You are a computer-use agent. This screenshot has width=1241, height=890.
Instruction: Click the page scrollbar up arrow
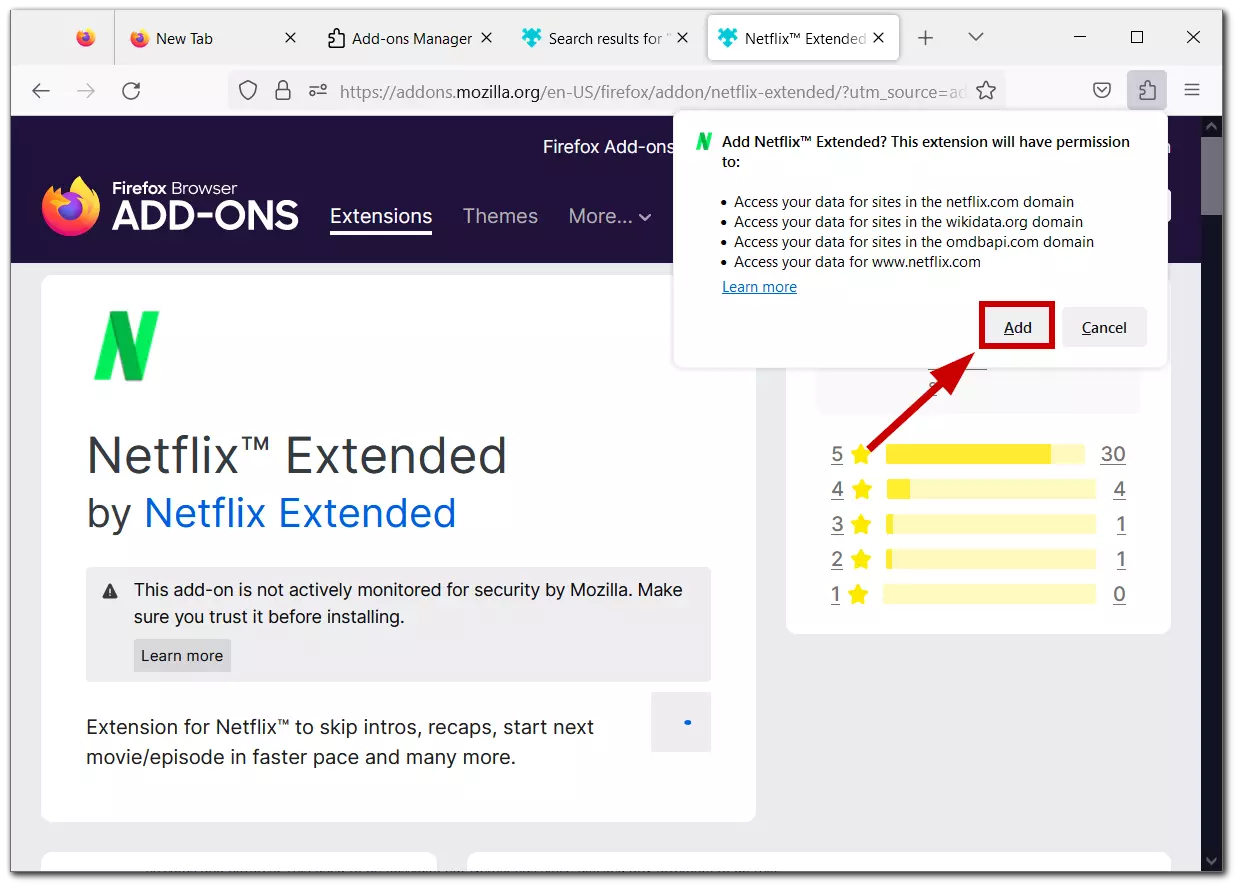pos(1212,127)
